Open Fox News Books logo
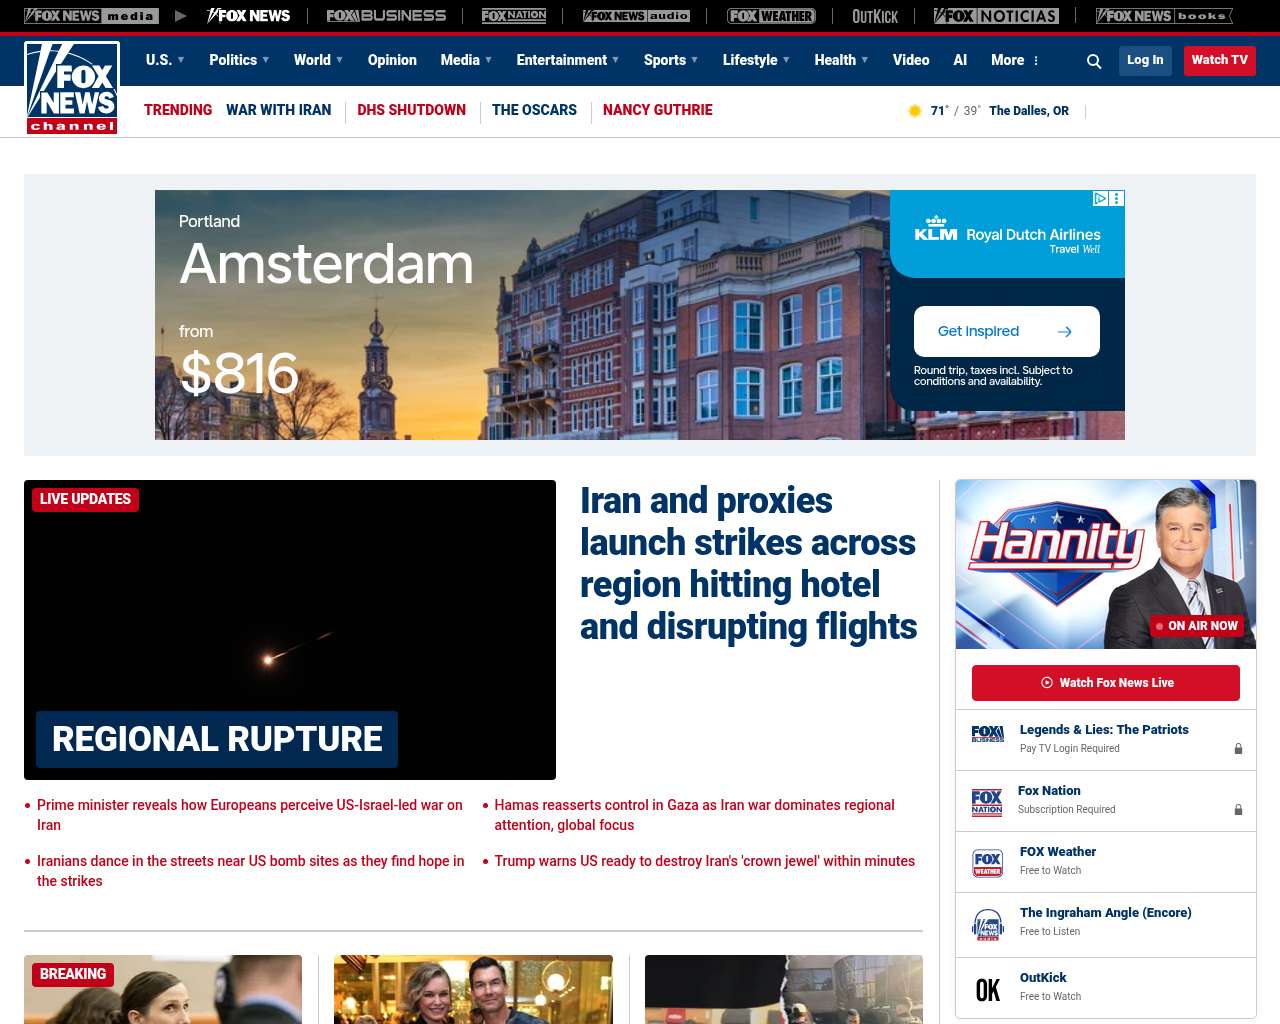The image size is (1280, 1024). click(x=1164, y=16)
